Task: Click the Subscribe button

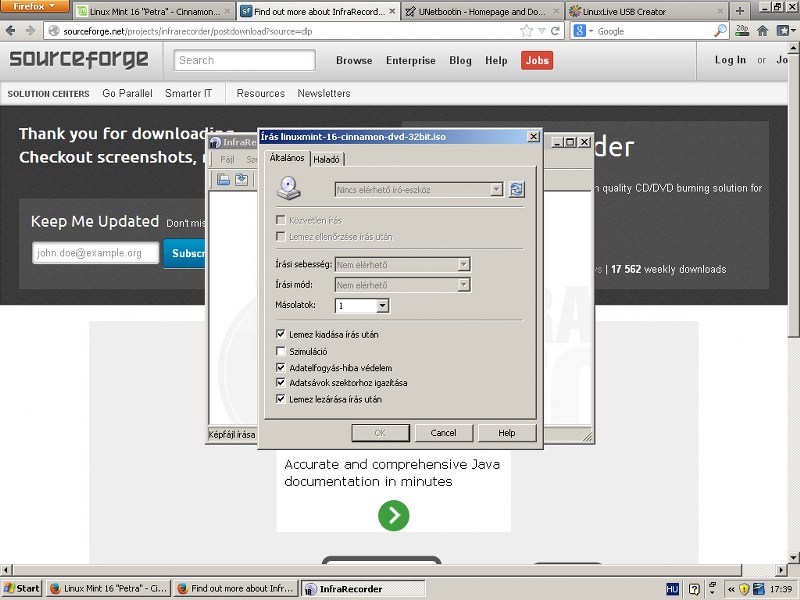Action: 184,253
